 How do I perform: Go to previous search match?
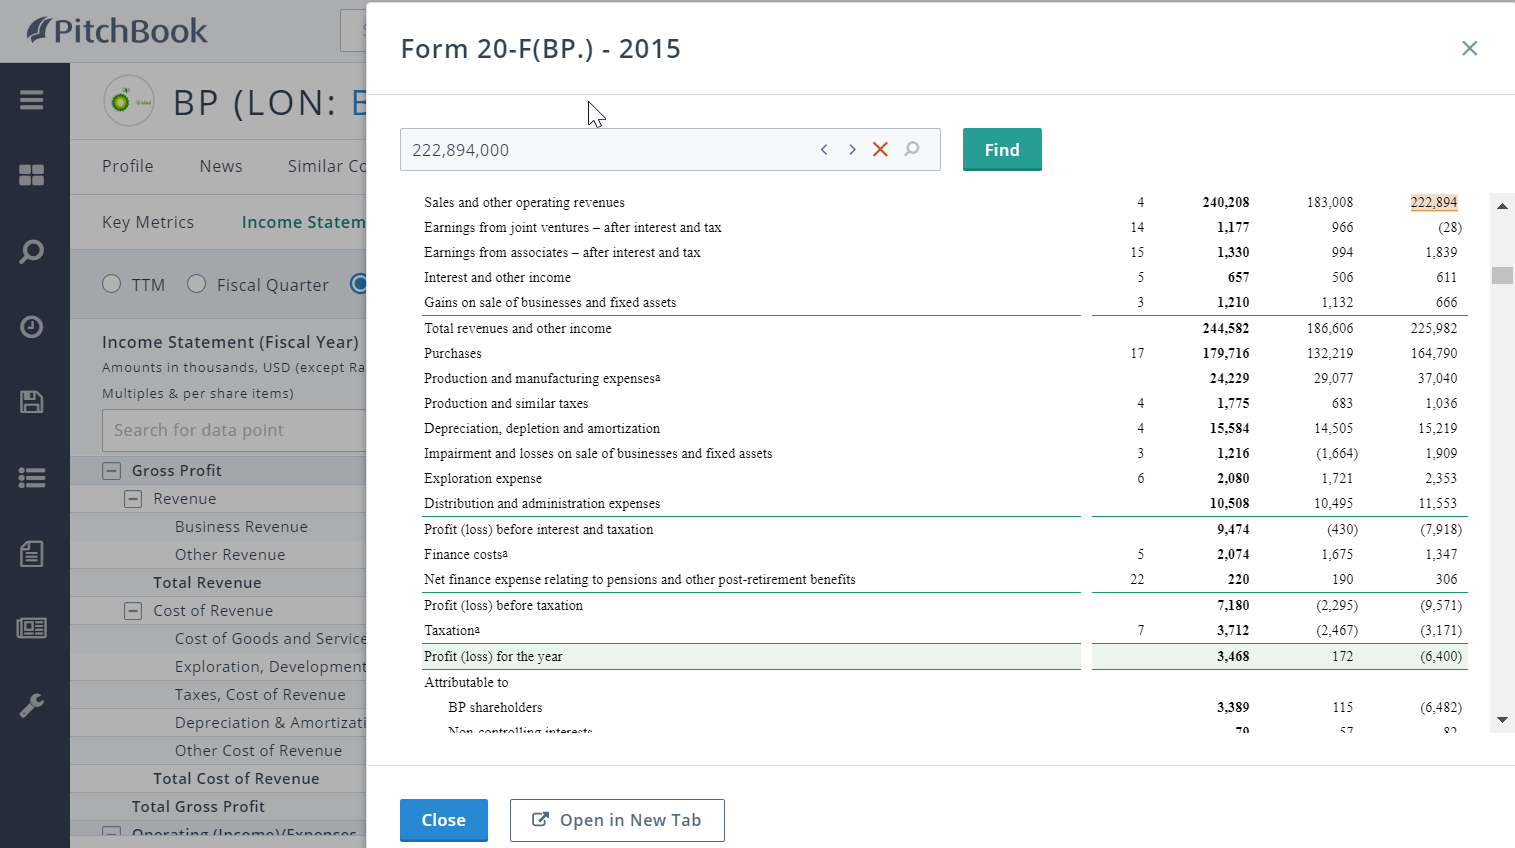click(x=824, y=149)
